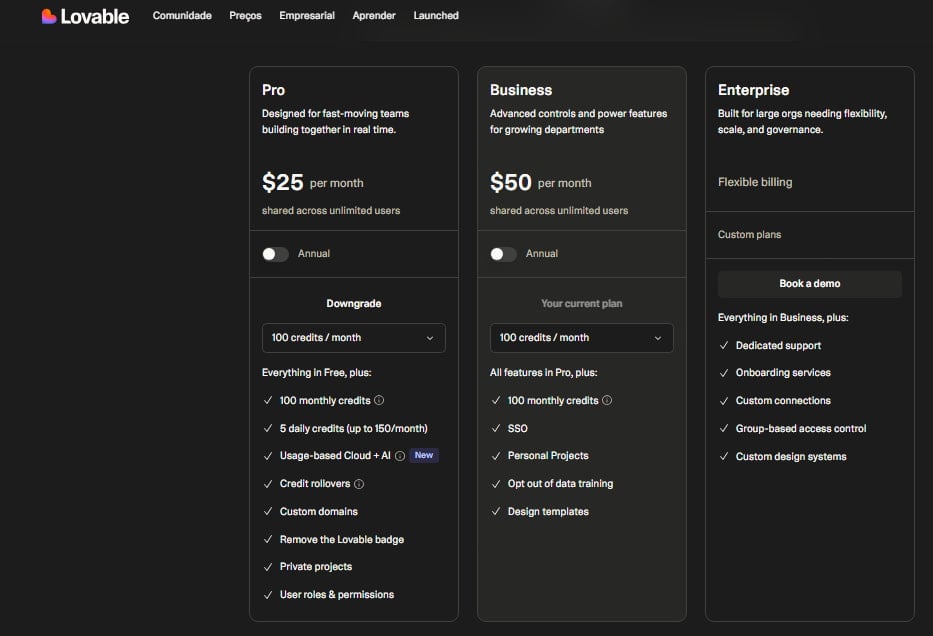Image resolution: width=933 pixels, height=636 pixels.
Task: Click checkmark icon beside SSO feature
Action: tap(496, 428)
